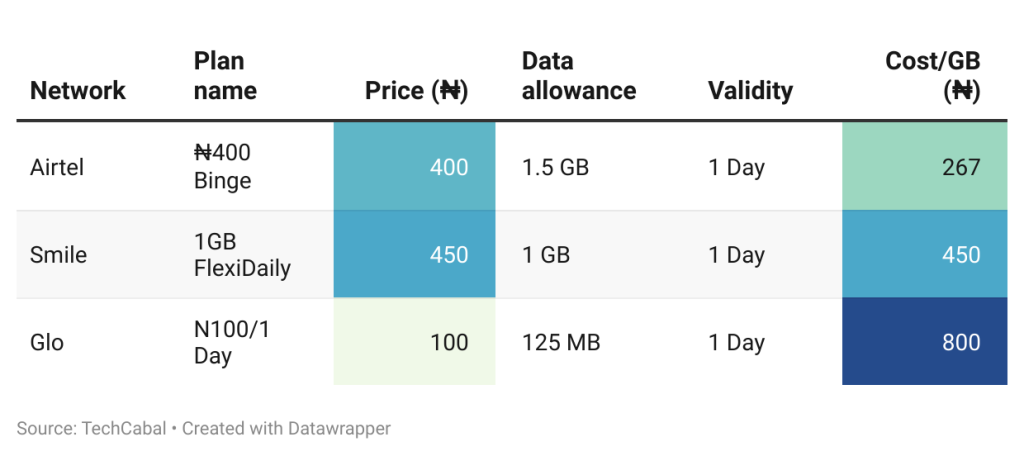
Task: Open the Created with Datawrapper link
Action: [x=286, y=428]
